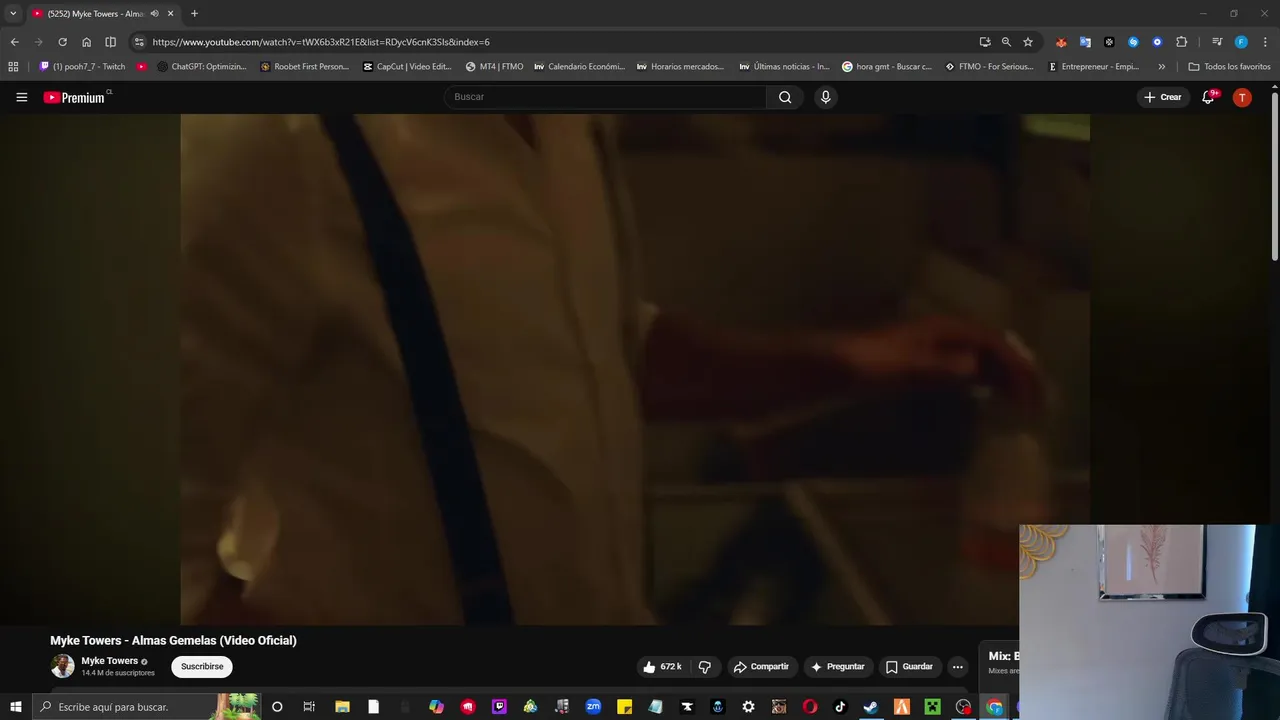Save video with Guardar button
Viewport: 1280px width, 720px height.
[909, 667]
